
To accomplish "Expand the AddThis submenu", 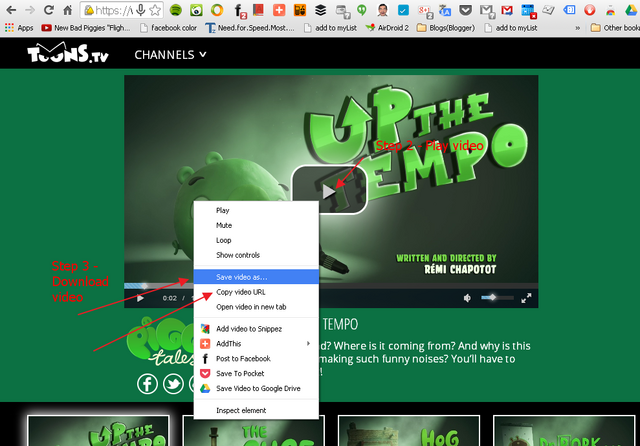I will [256, 344].
